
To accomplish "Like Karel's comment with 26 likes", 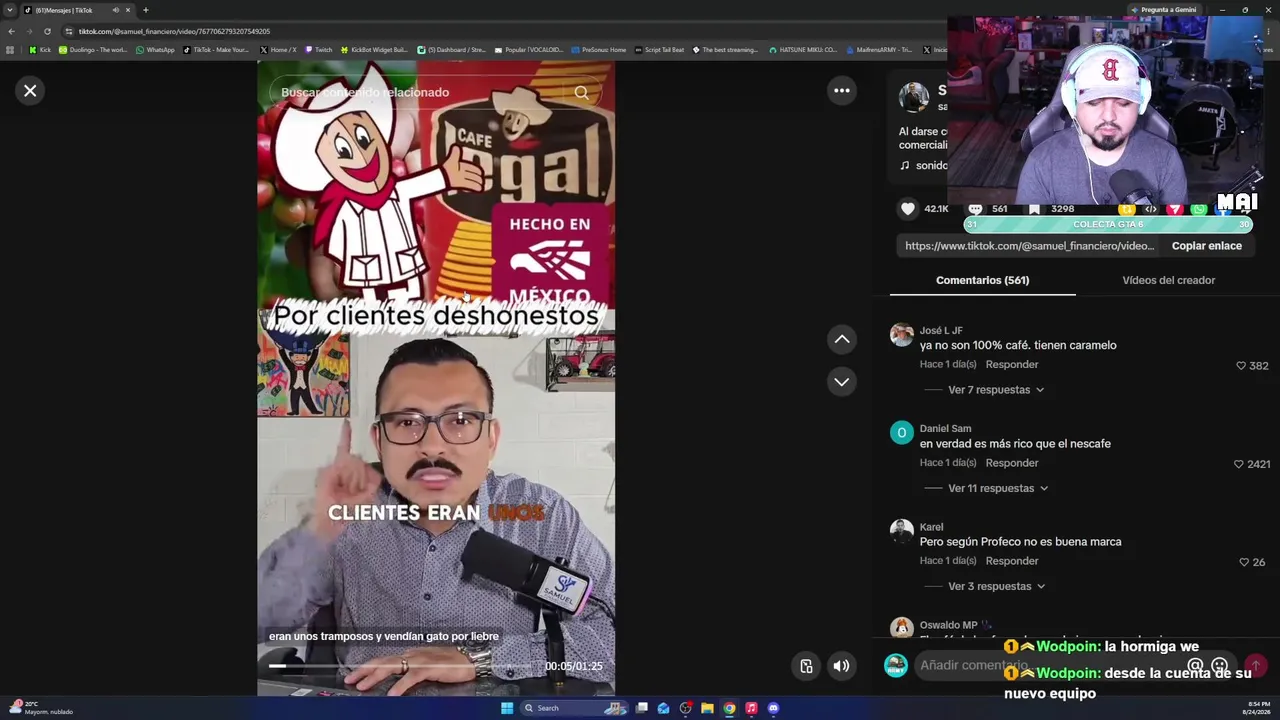I will [1244, 562].
